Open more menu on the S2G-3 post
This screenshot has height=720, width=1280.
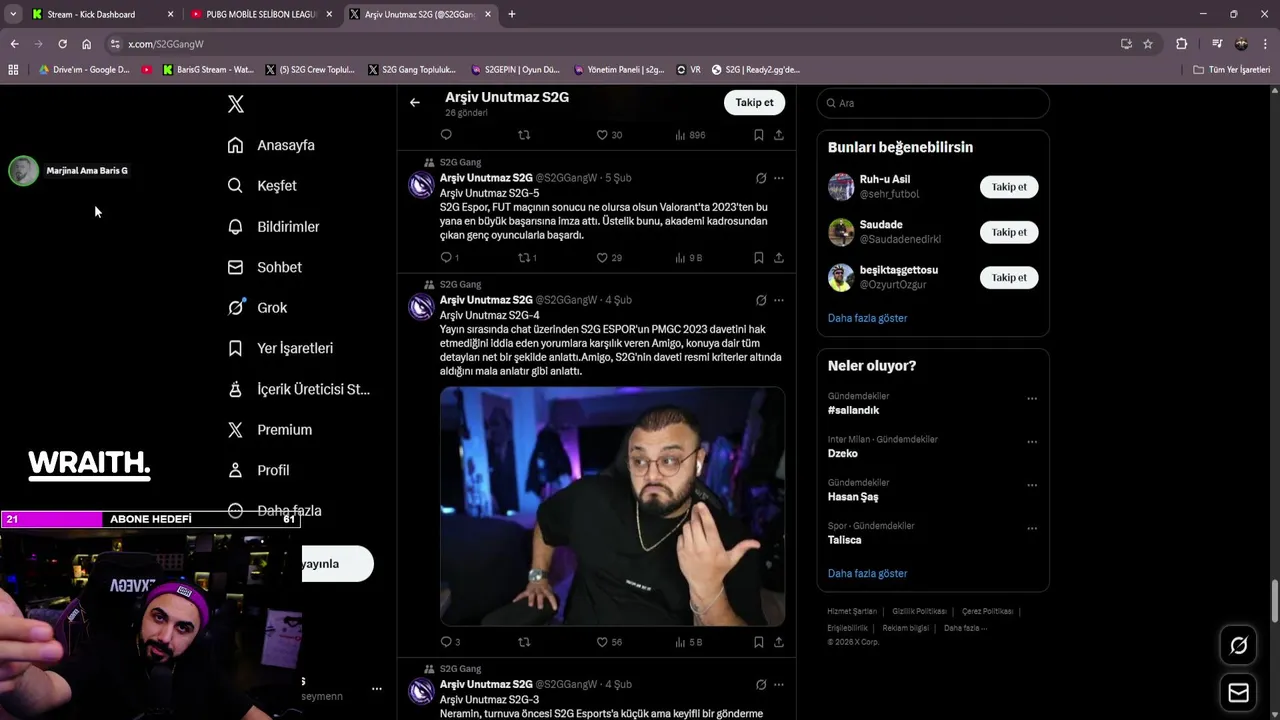tap(779, 684)
